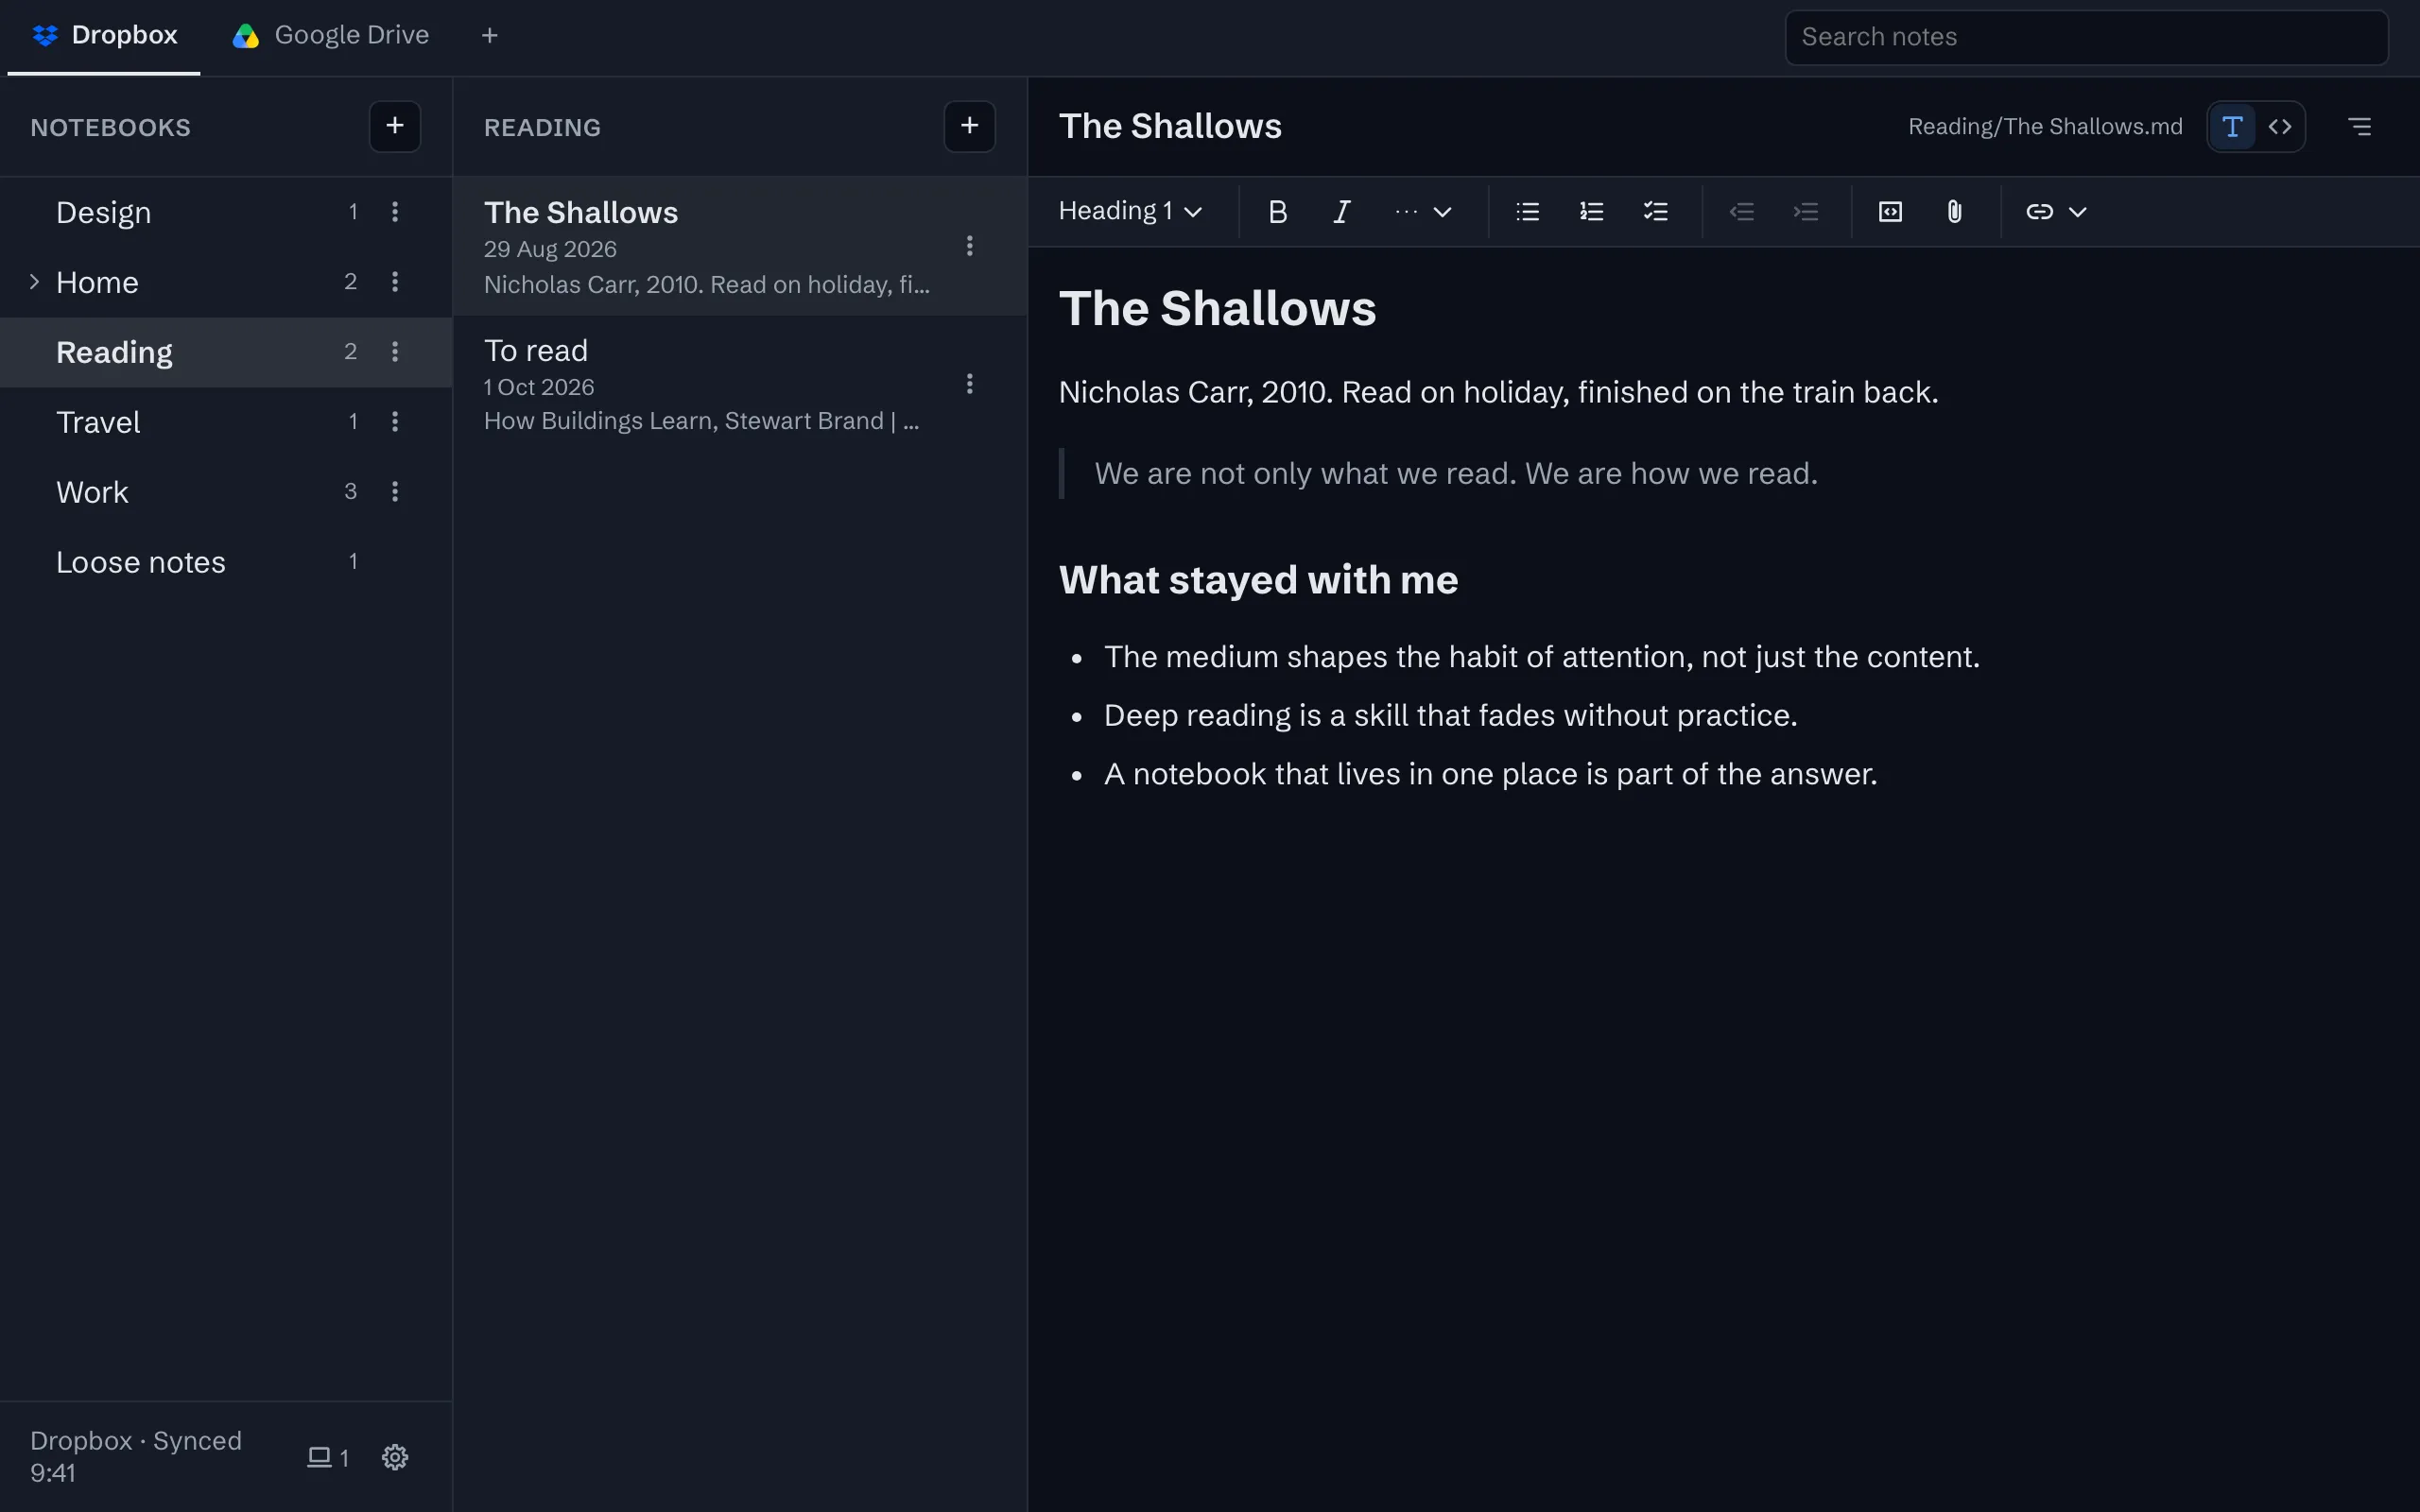The height and width of the screenshot is (1512, 2420).
Task: Open the To read note
Action: pos(740,385)
